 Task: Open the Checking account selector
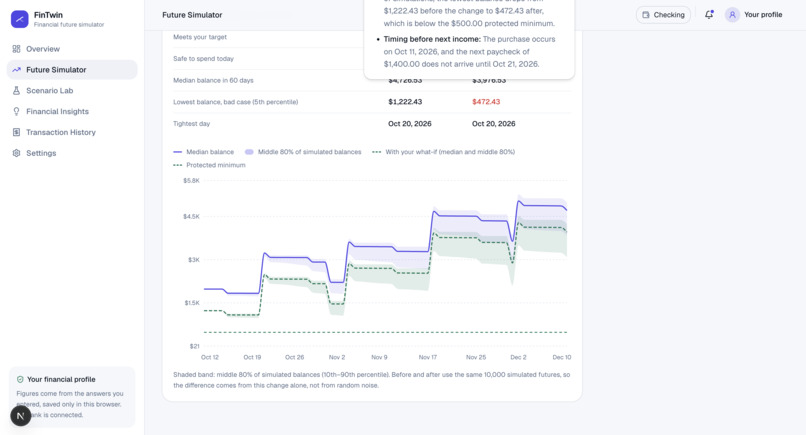(x=663, y=15)
